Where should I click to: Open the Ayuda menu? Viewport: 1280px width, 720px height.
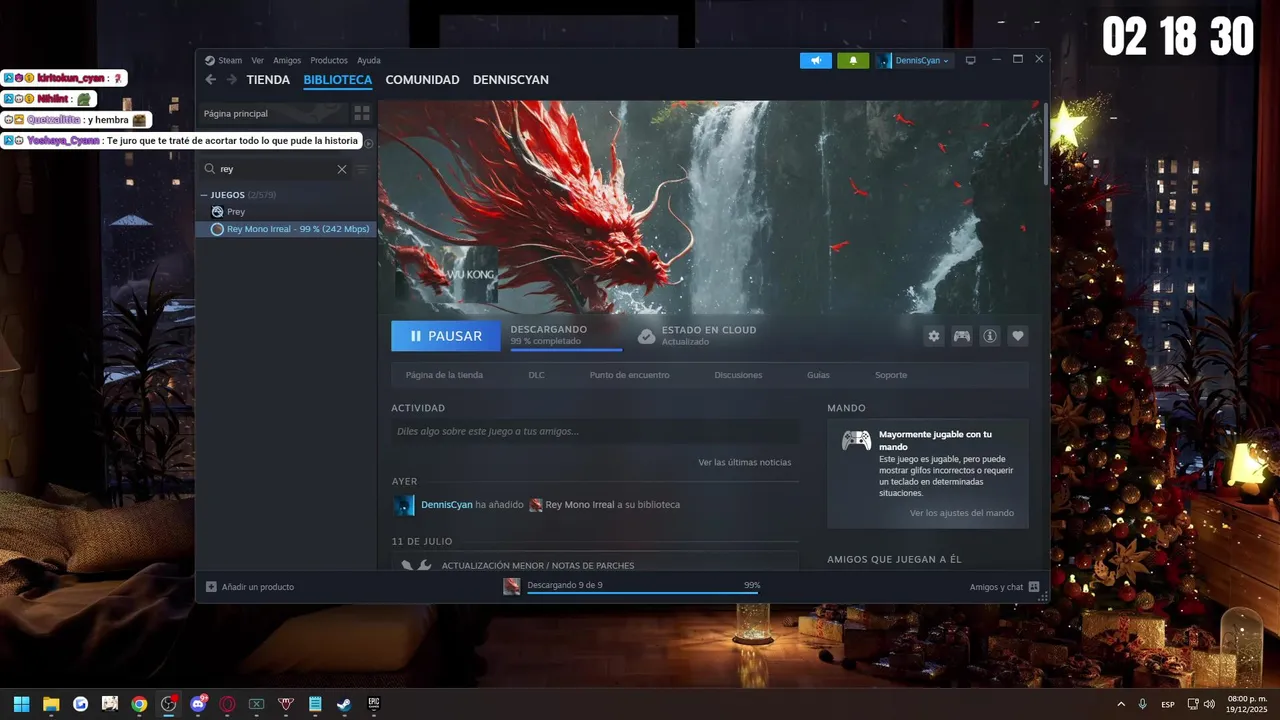point(369,60)
